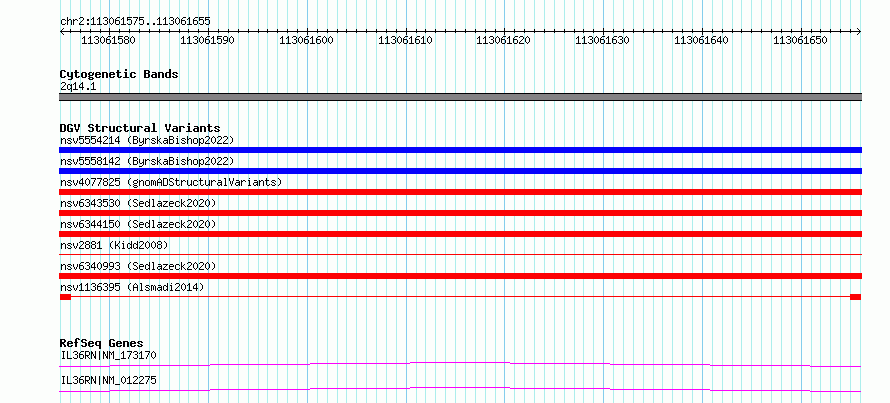Click left red block of nsv1136395 feature

click(x=65, y=297)
